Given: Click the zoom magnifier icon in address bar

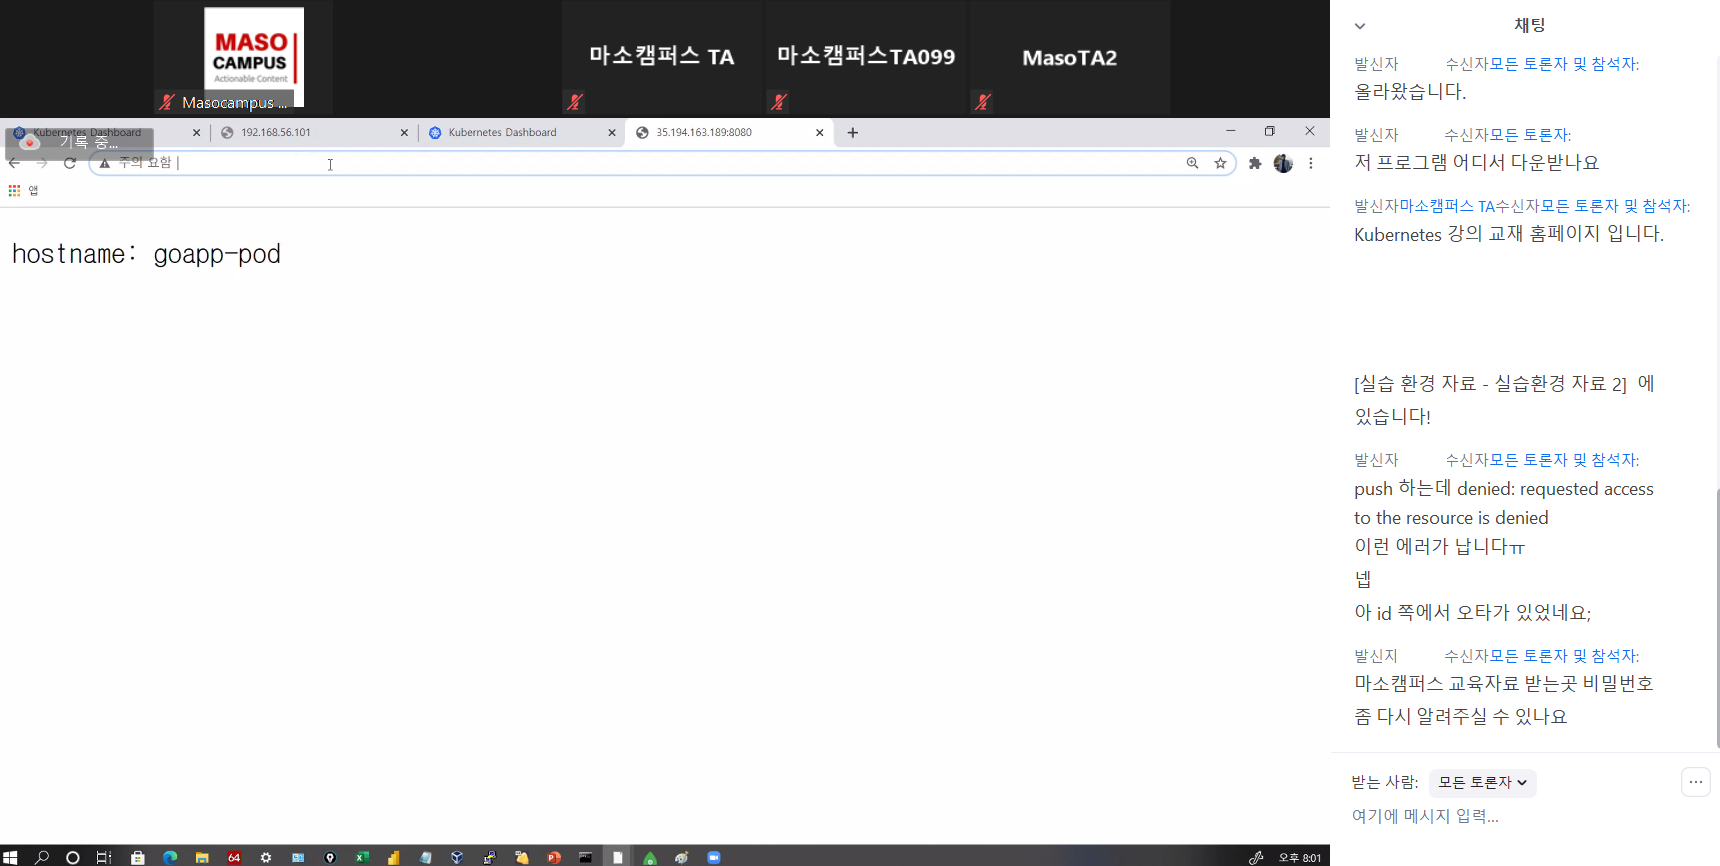Looking at the screenshot, I should 1192,163.
